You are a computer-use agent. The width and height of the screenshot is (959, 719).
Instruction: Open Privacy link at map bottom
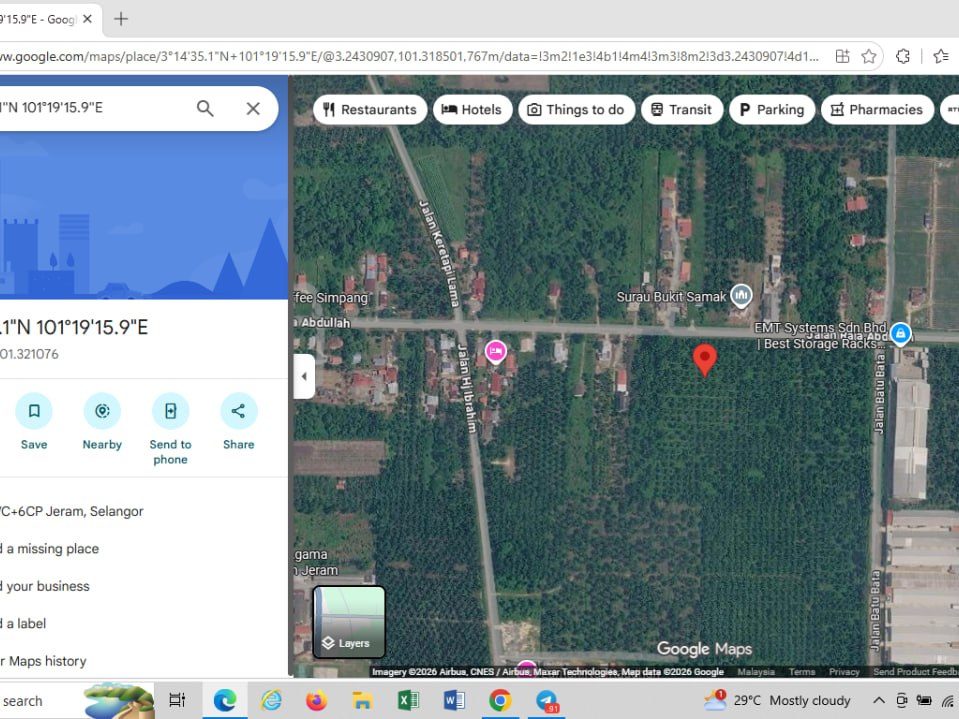[844, 672]
